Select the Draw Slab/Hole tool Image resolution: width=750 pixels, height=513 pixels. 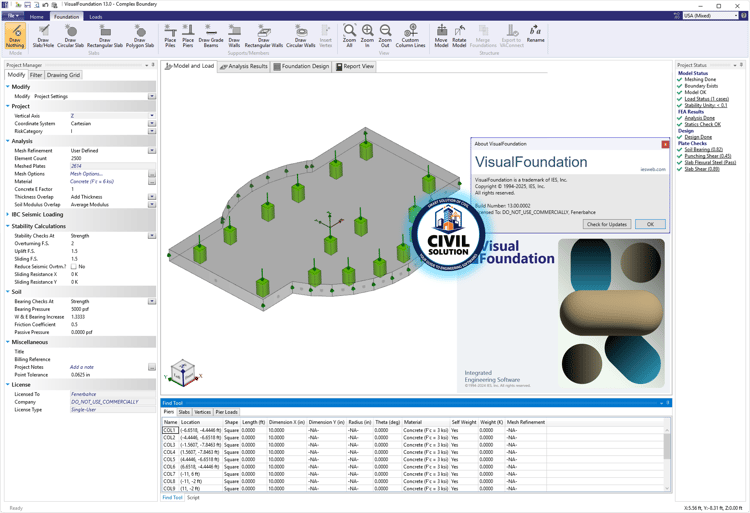click(43, 36)
